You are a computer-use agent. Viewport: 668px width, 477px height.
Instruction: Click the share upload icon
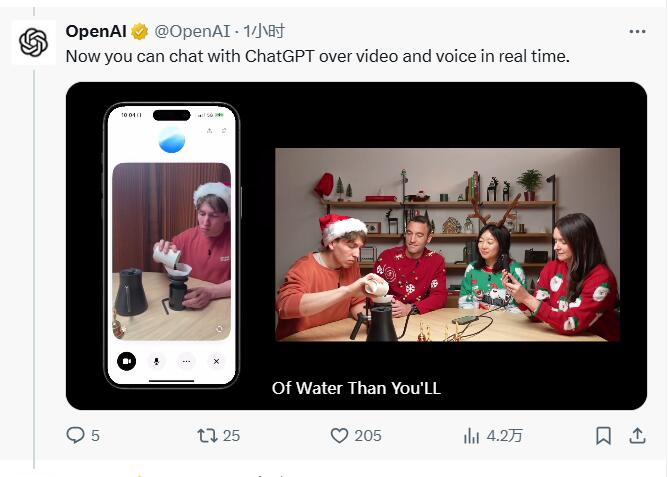click(x=637, y=435)
